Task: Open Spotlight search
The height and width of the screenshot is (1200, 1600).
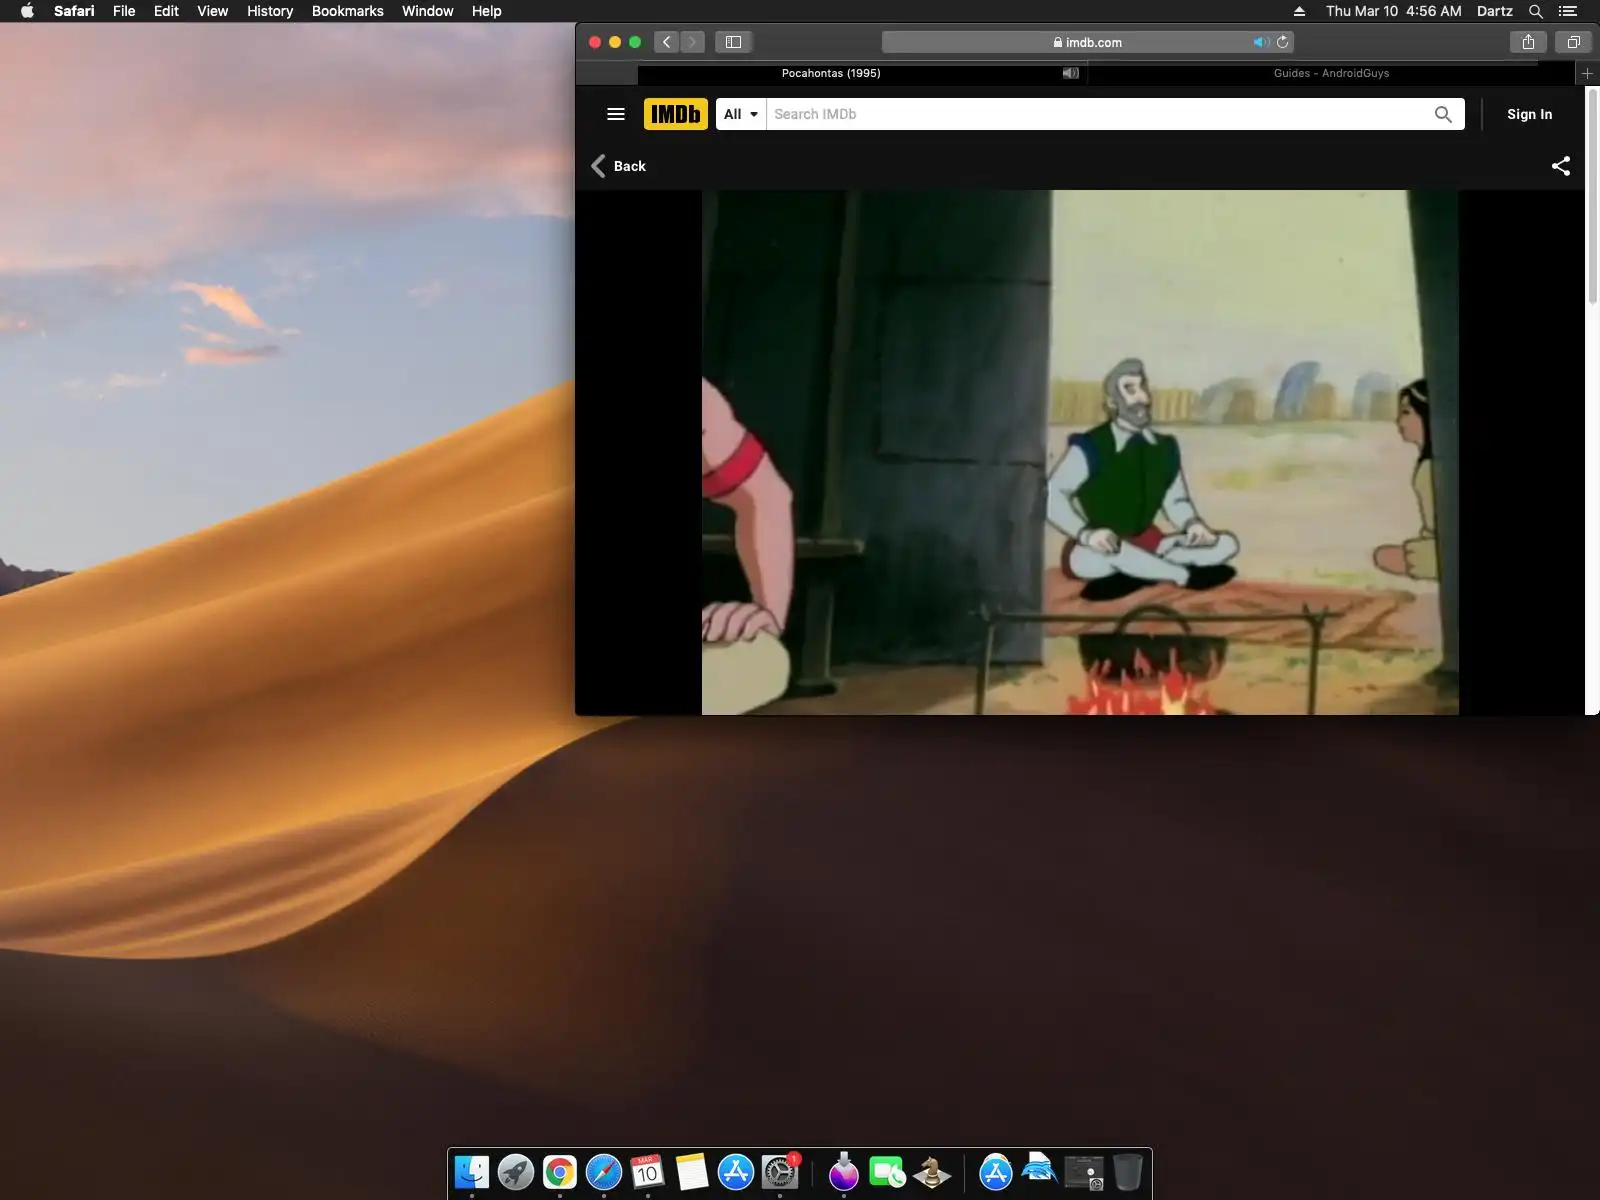Action: click(x=1536, y=11)
